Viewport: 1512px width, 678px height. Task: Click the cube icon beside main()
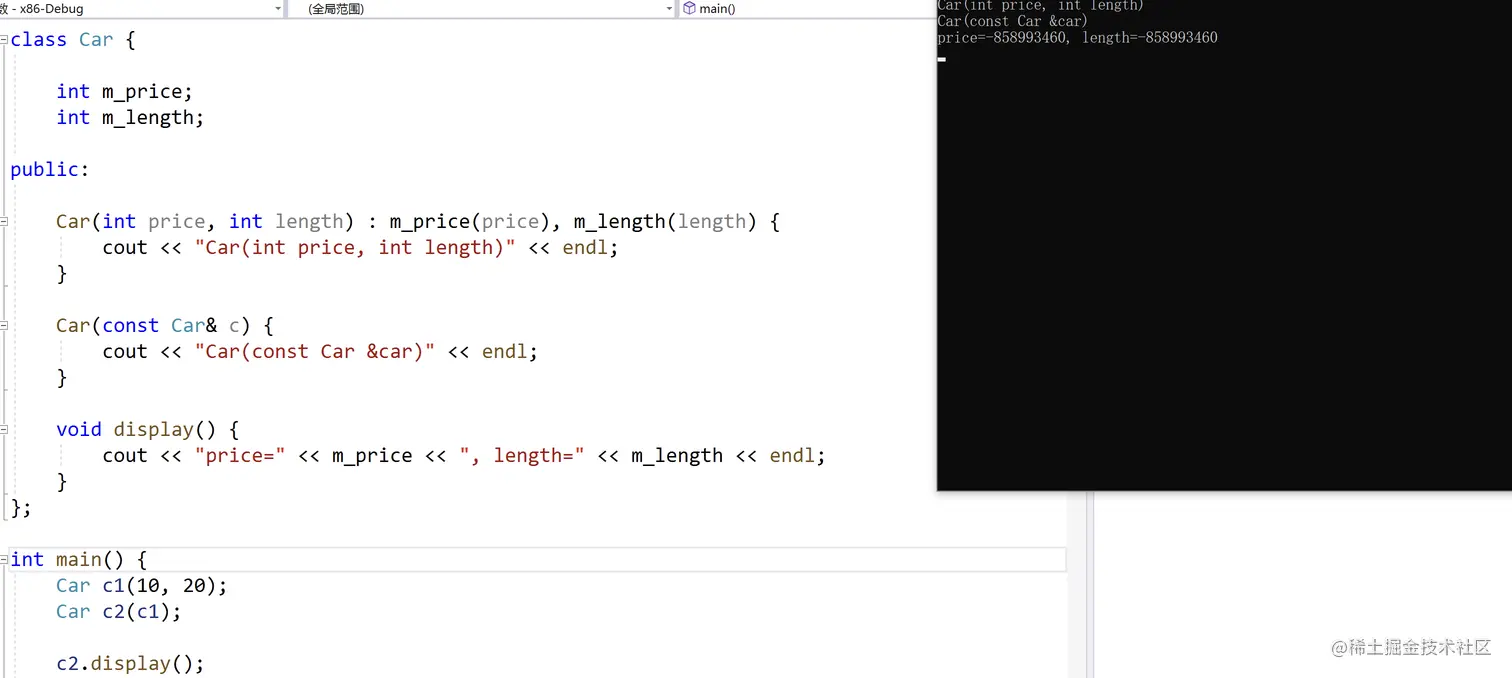(689, 8)
